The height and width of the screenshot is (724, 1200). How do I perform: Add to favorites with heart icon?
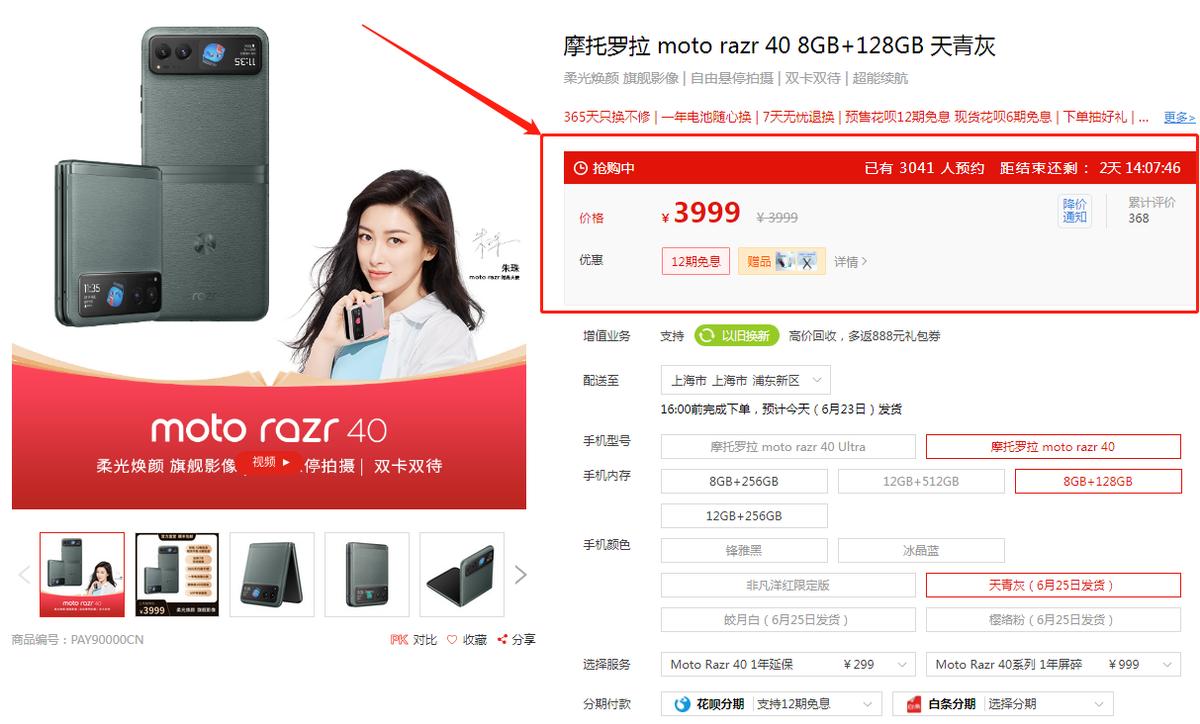click(x=452, y=640)
